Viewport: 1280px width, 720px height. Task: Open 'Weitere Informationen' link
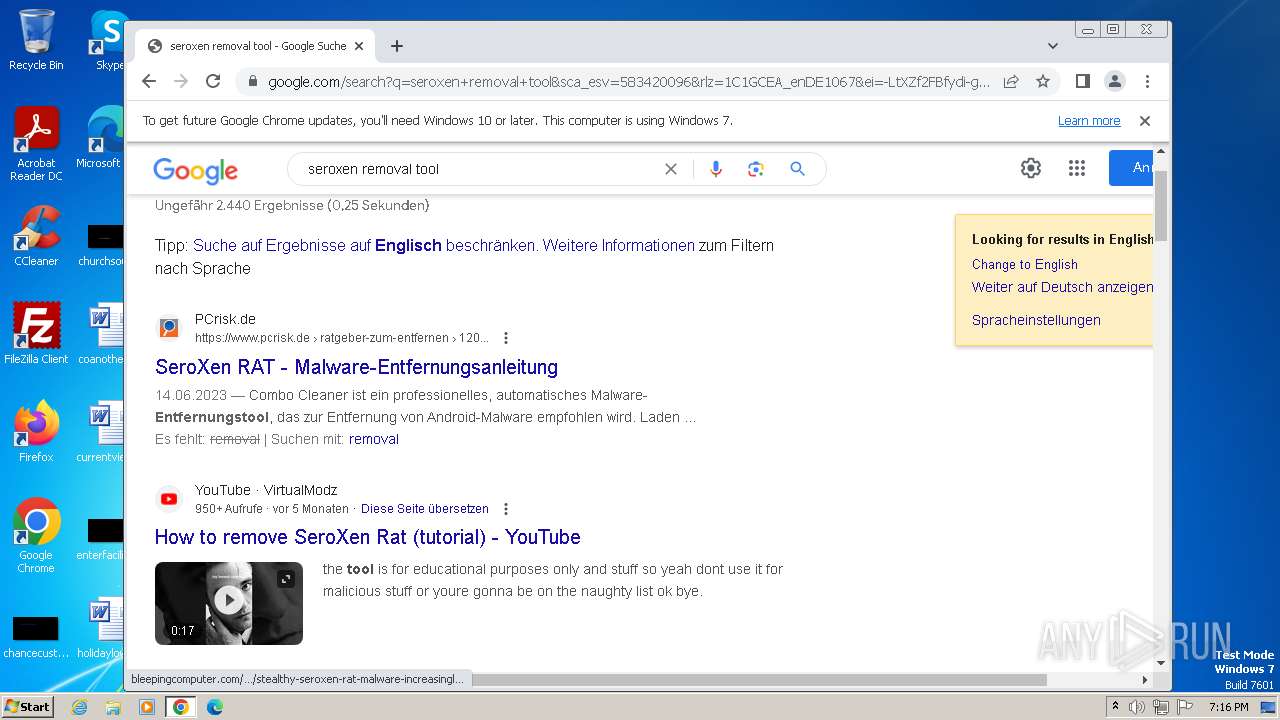pos(618,245)
